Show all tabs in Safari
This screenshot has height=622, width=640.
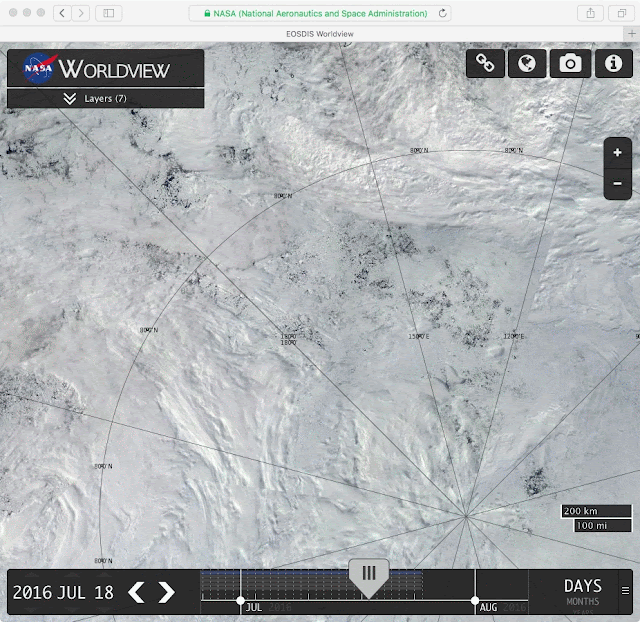pyautogui.click(x=622, y=13)
